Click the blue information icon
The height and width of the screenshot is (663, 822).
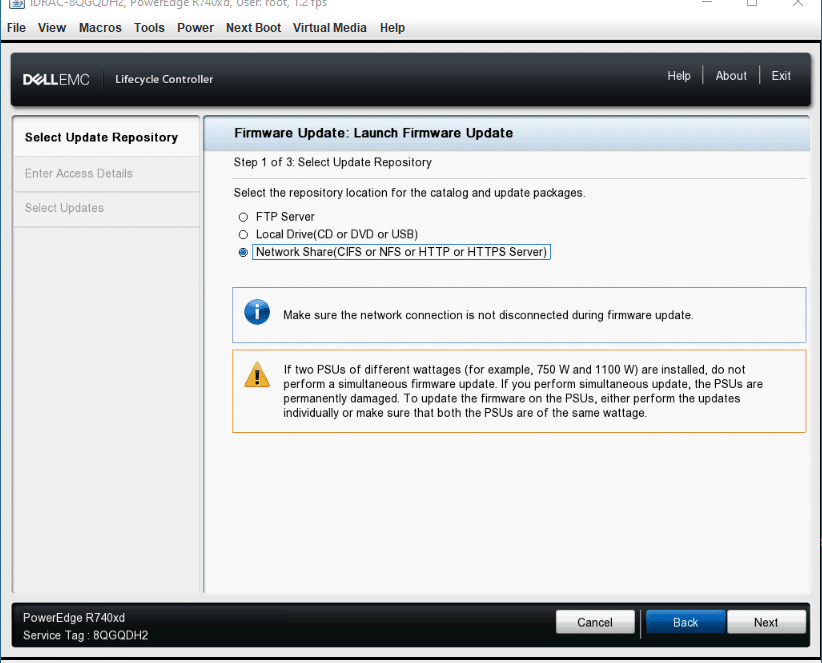(x=257, y=312)
